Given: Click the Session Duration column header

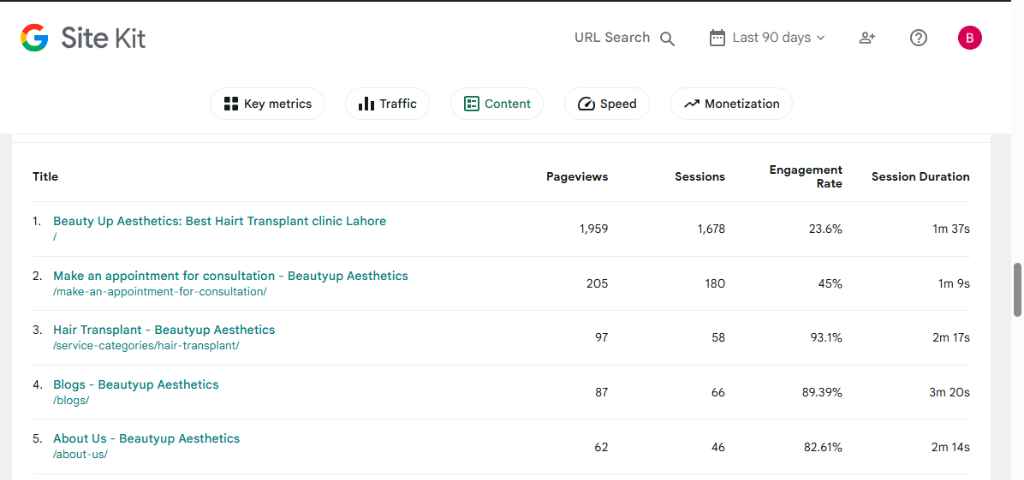Looking at the screenshot, I should click(x=920, y=176).
